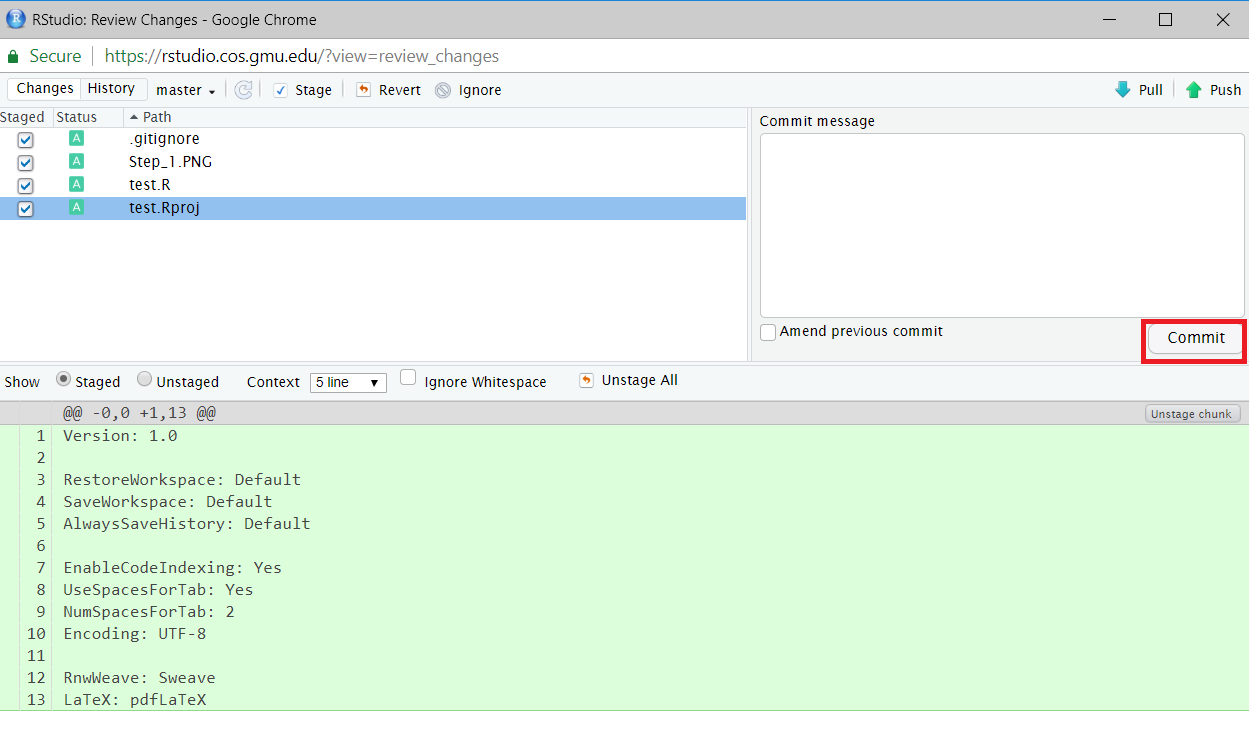Click the added status icon for Step_1.PNG
Screen dimensions: 1251x750
[x=76, y=162]
